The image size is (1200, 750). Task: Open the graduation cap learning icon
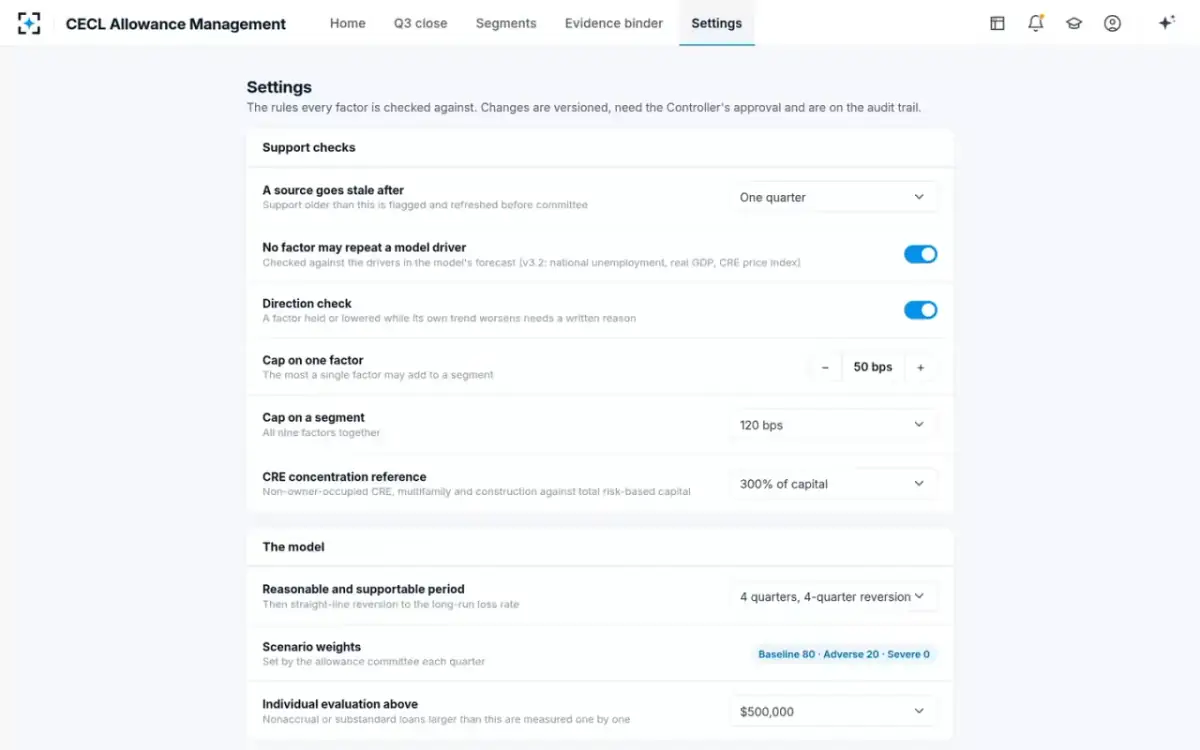point(1074,23)
